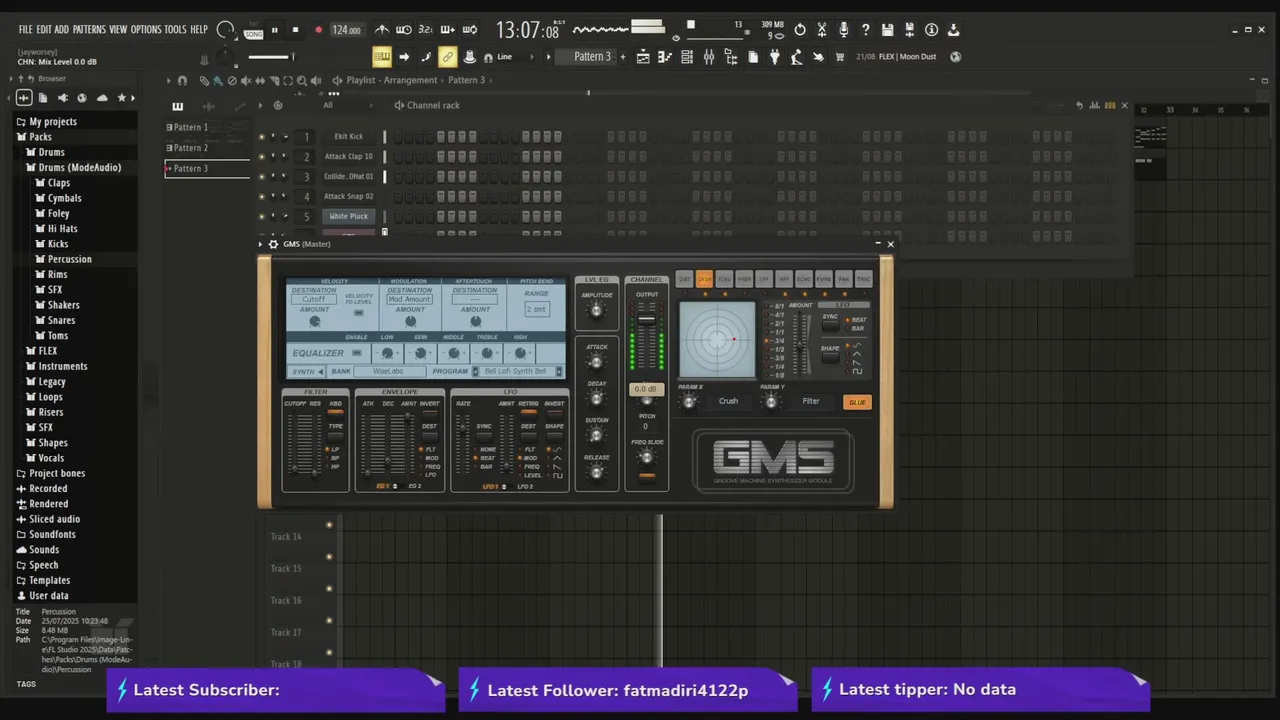Select the playlist zoom tool
1280x720 pixels.
coord(301,80)
